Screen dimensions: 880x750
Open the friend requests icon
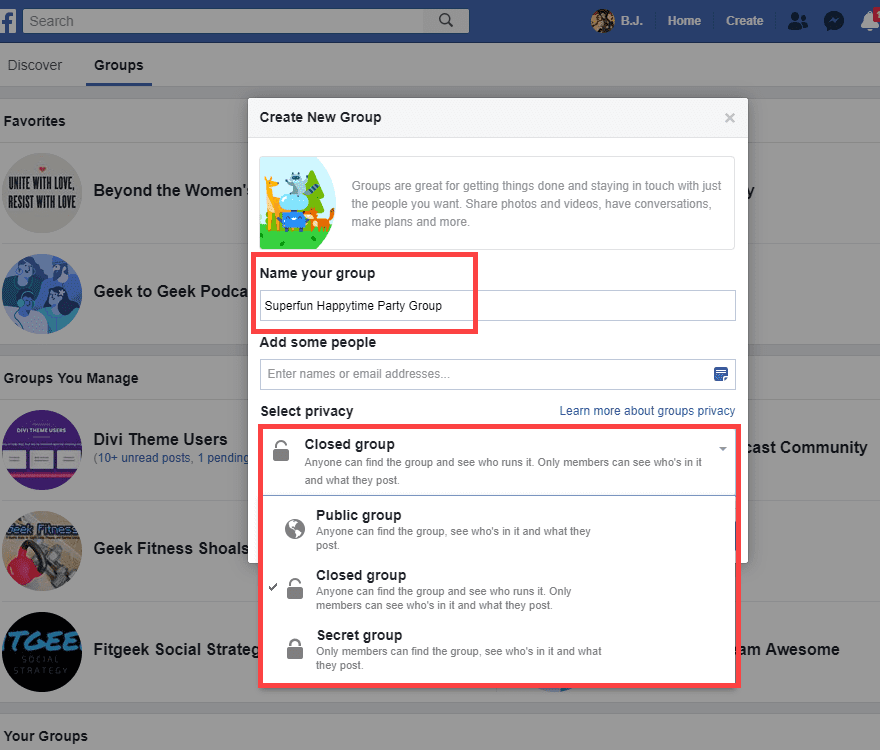pyautogui.click(x=797, y=20)
